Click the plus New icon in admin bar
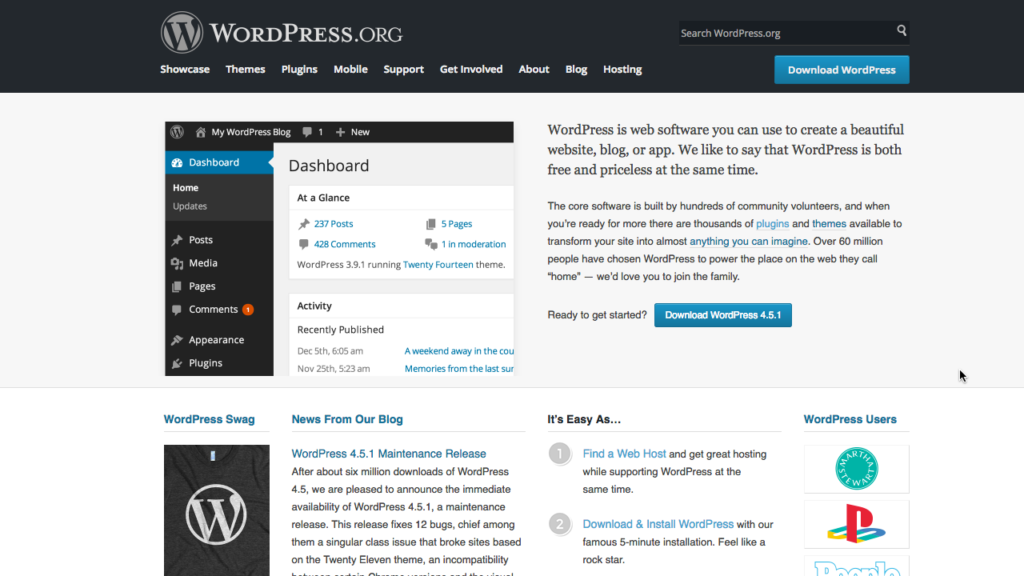The image size is (1024, 576). (x=340, y=132)
